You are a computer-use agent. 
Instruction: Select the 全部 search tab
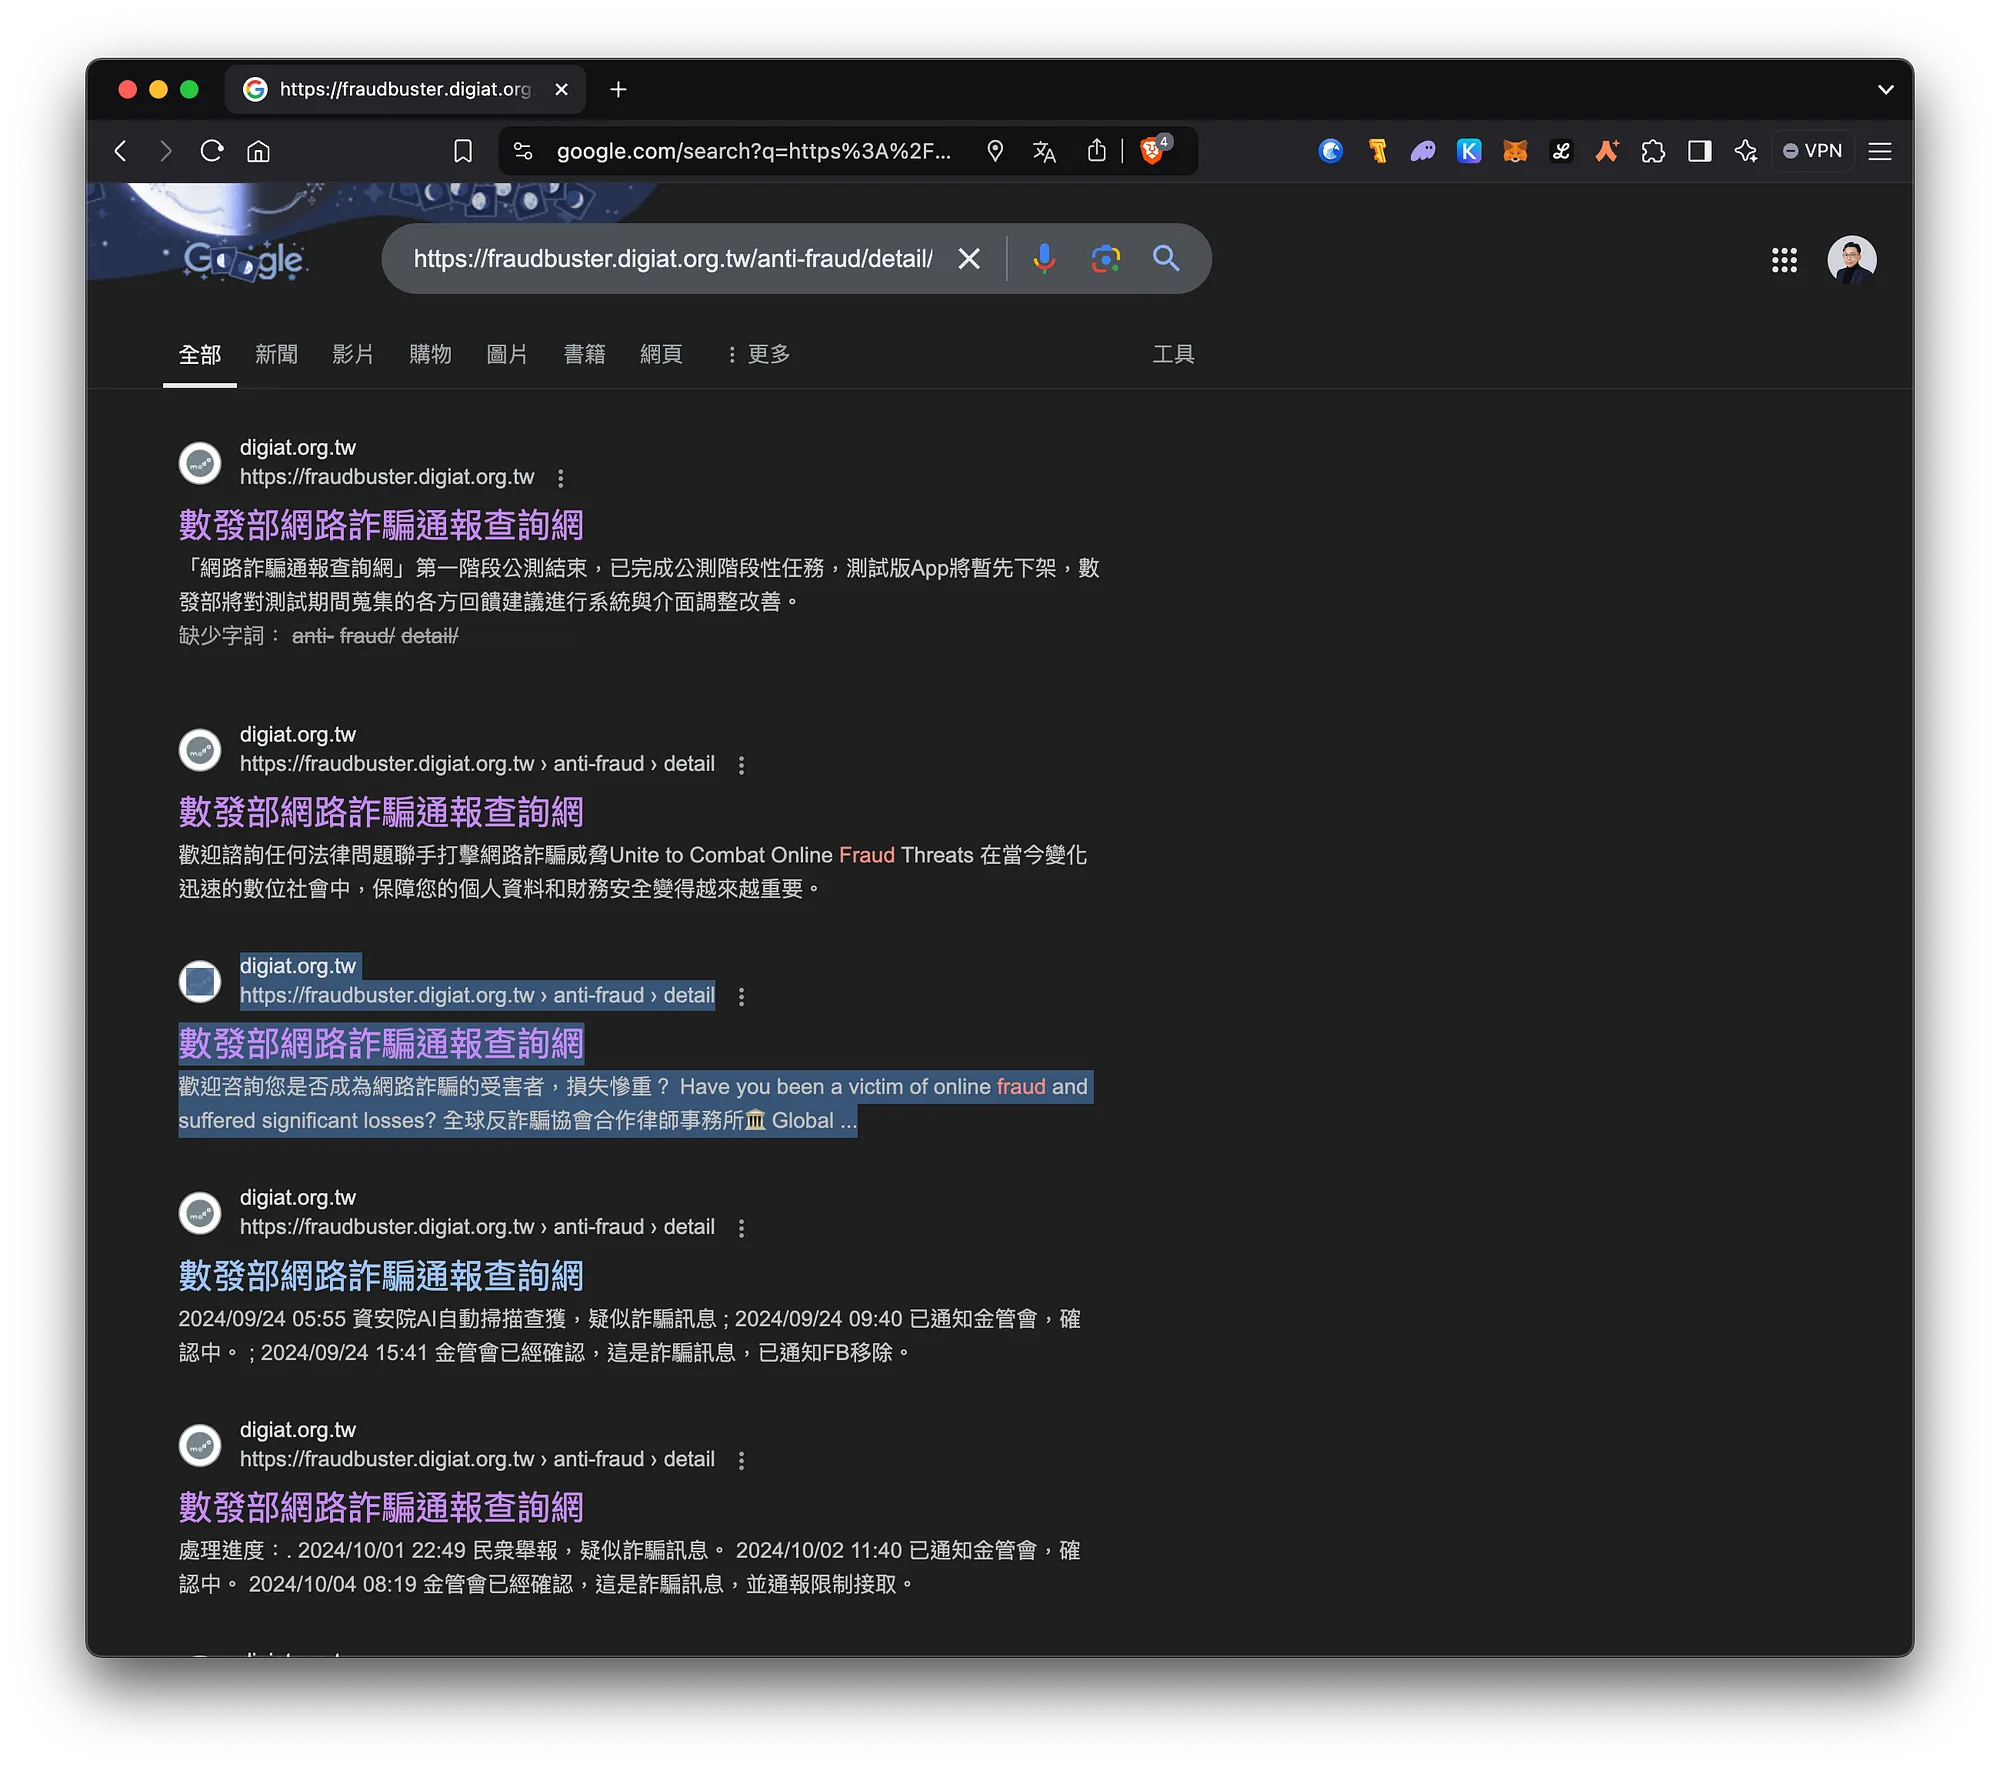(200, 354)
